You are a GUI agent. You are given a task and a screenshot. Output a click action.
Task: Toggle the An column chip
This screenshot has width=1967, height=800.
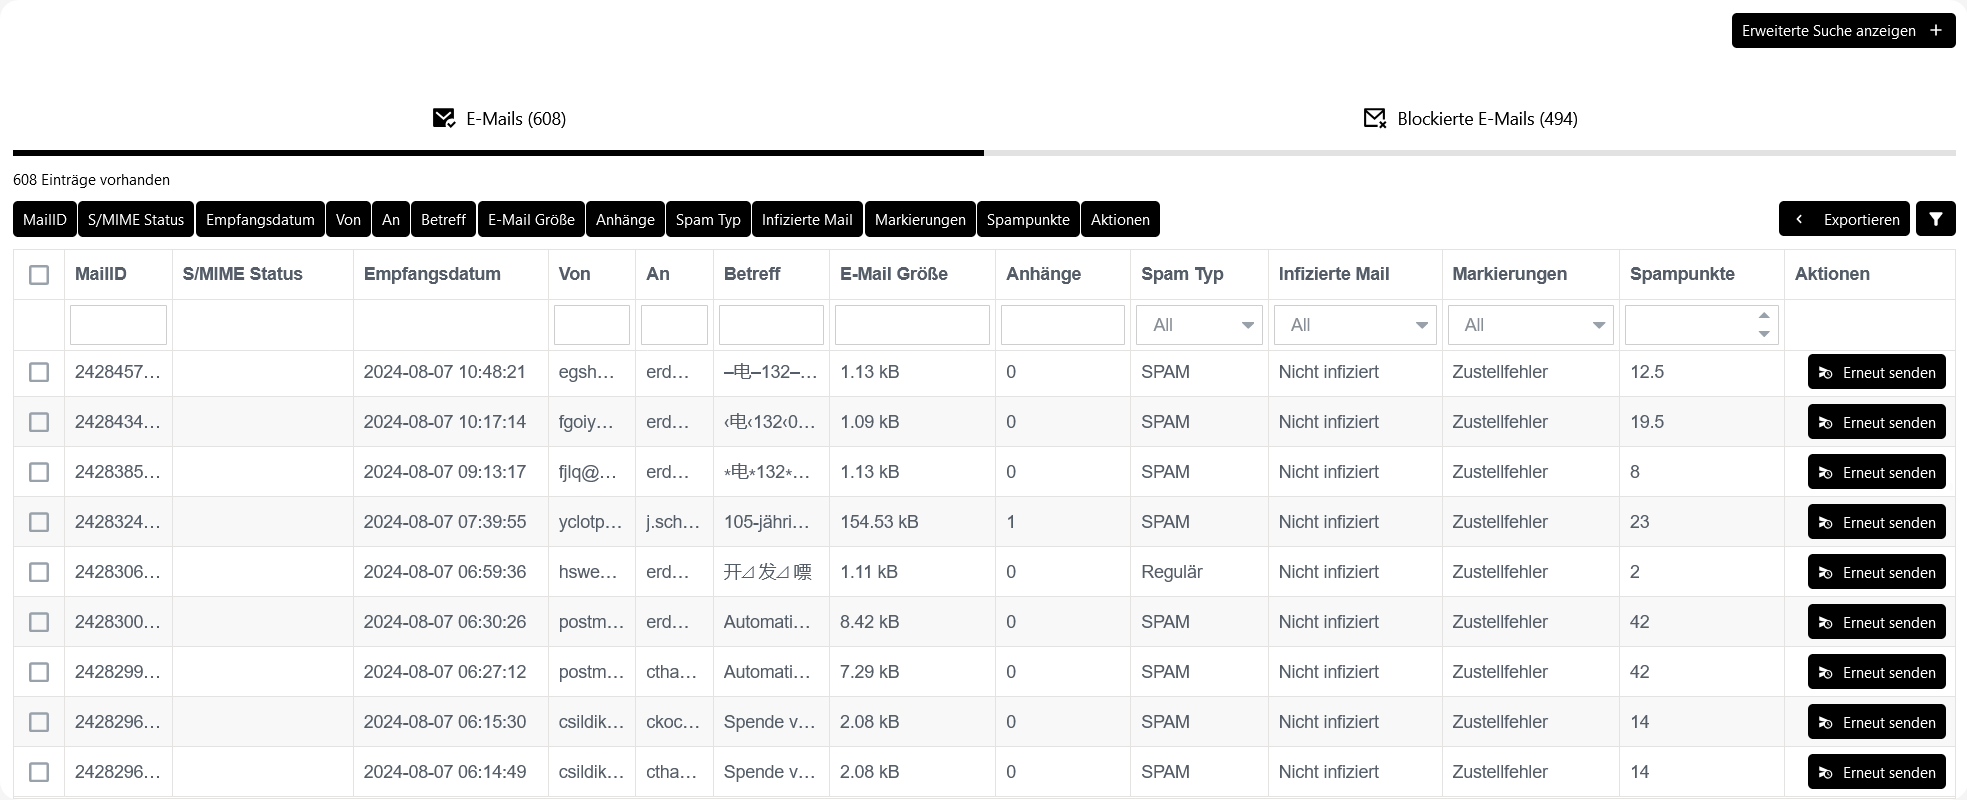click(x=391, y=219)
